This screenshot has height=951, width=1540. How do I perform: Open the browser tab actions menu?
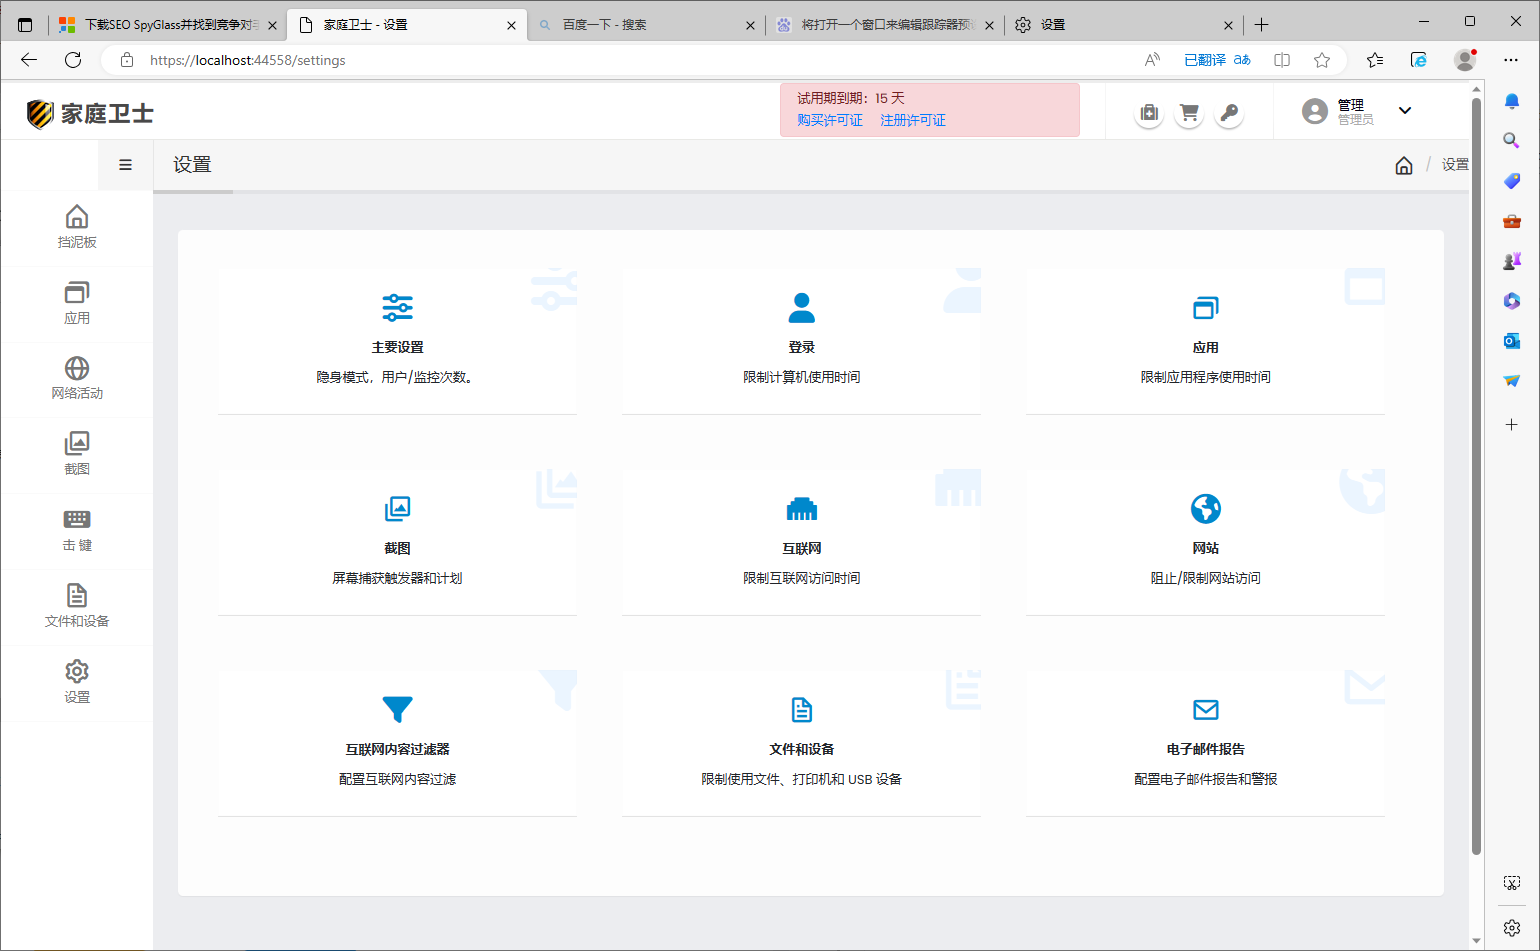pos(25,25)
